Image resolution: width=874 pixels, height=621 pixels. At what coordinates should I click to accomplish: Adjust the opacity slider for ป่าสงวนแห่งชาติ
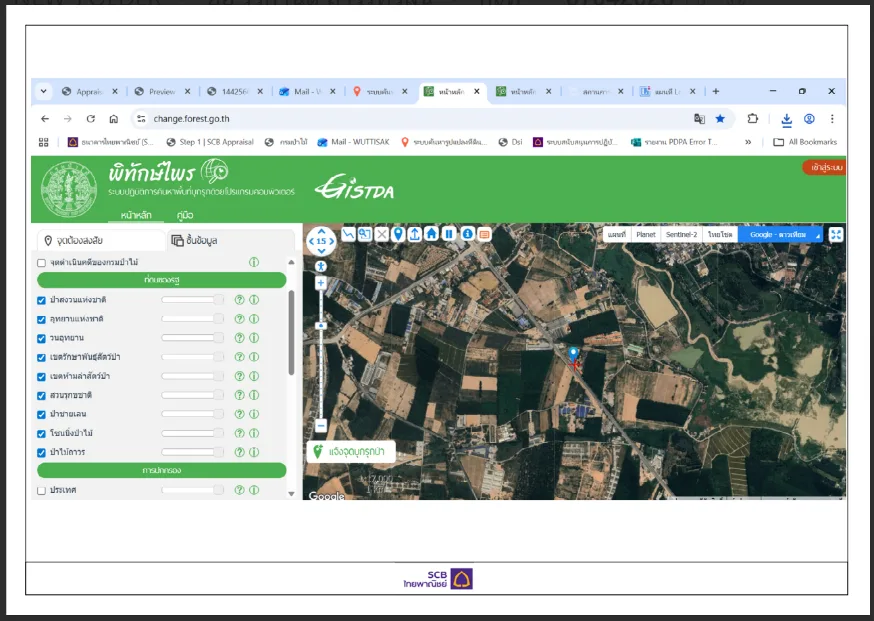coord(192,300)
